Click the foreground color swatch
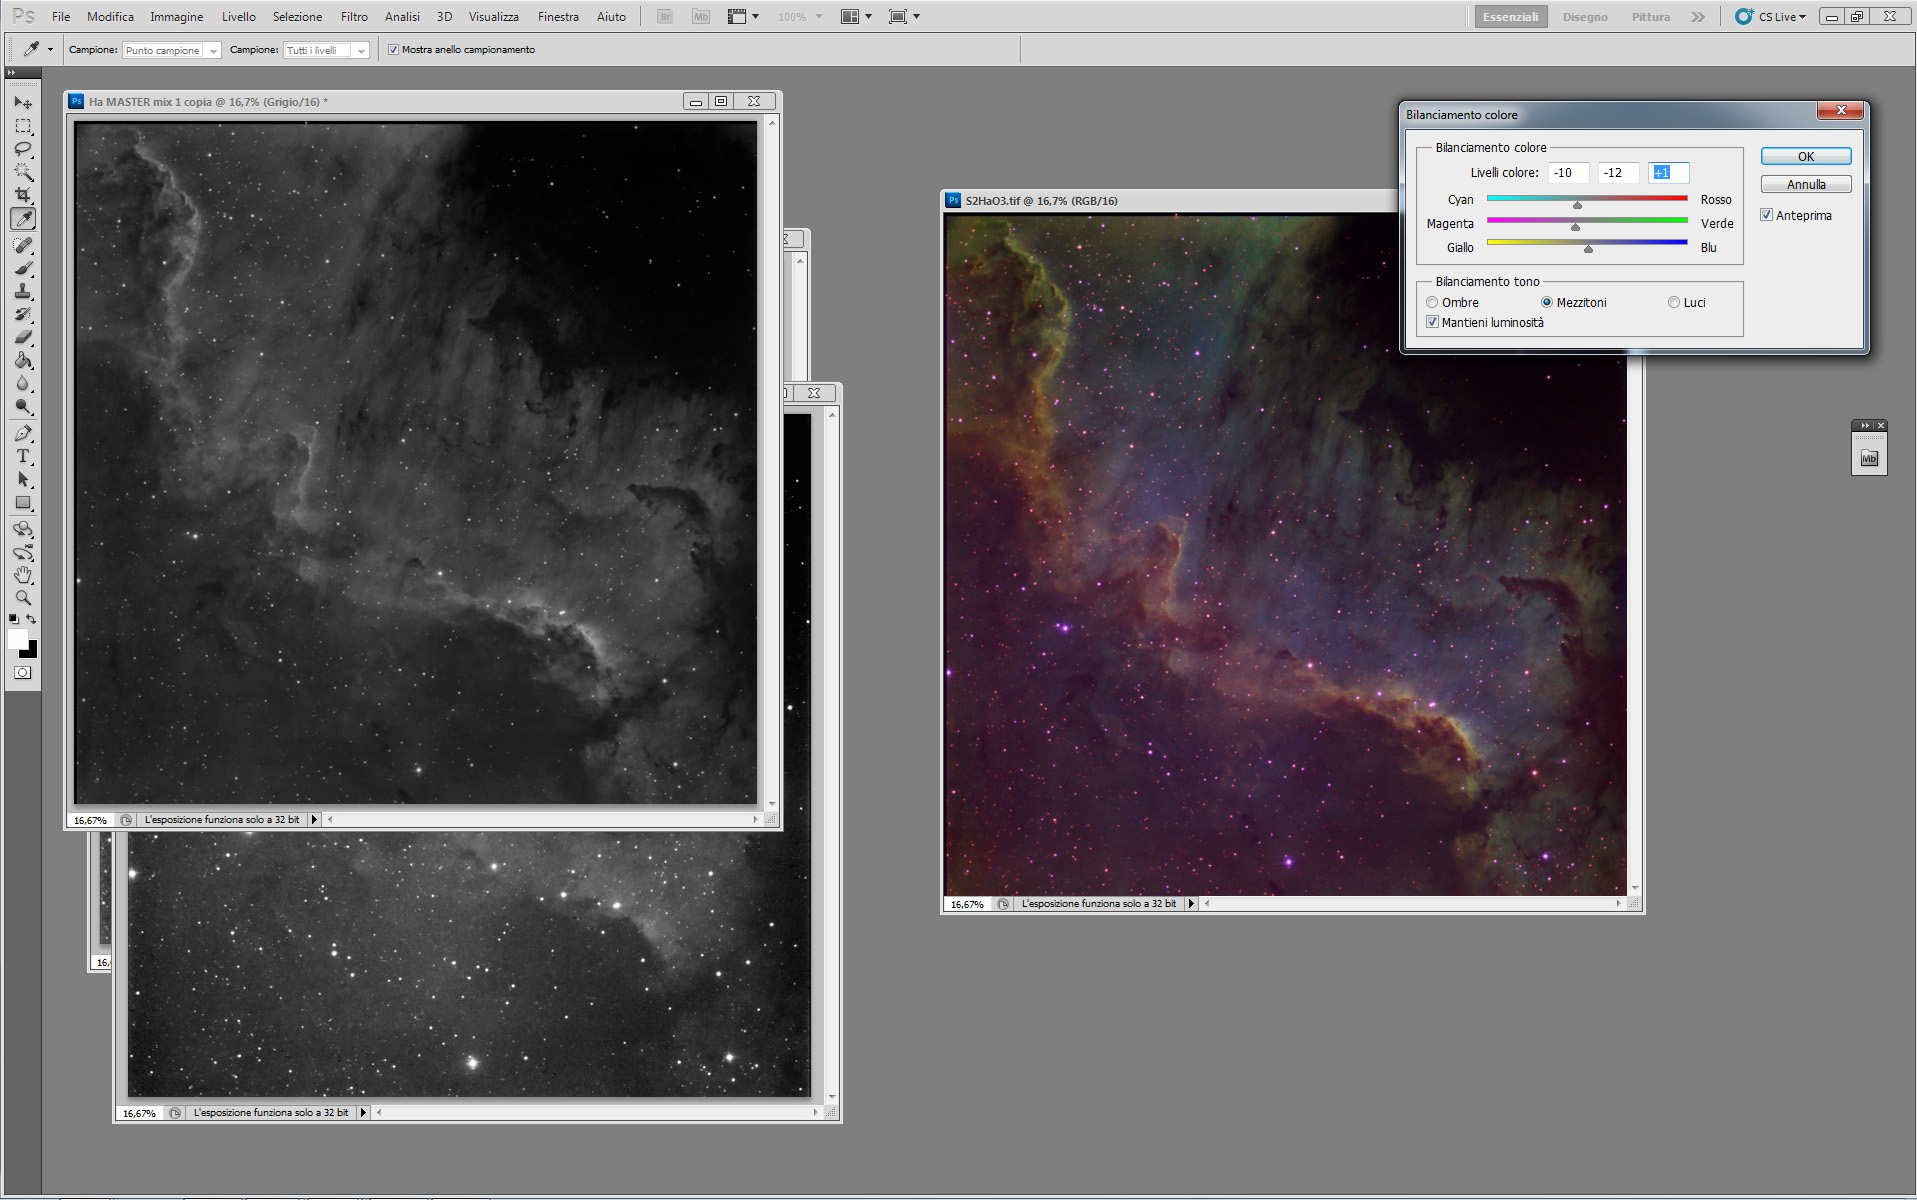 coord(17,639)
